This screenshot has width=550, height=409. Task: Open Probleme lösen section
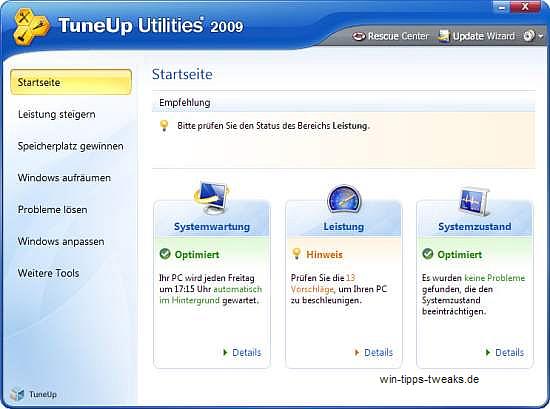click(x=52, y=210)
